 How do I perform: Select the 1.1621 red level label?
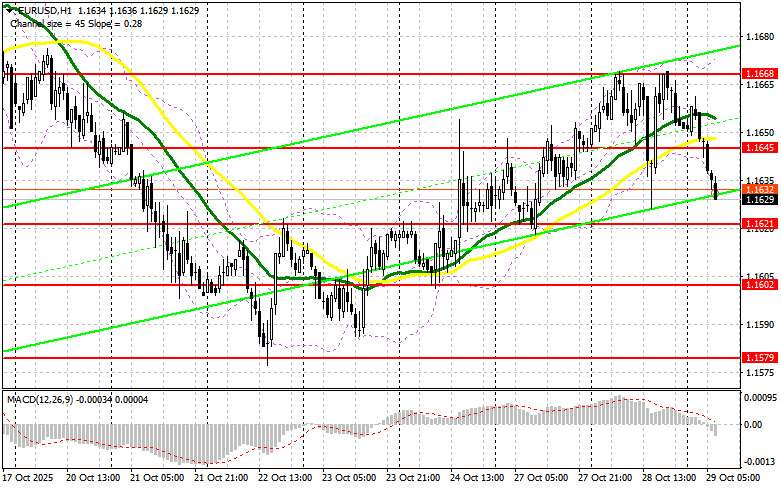click(x=760, y=224)
